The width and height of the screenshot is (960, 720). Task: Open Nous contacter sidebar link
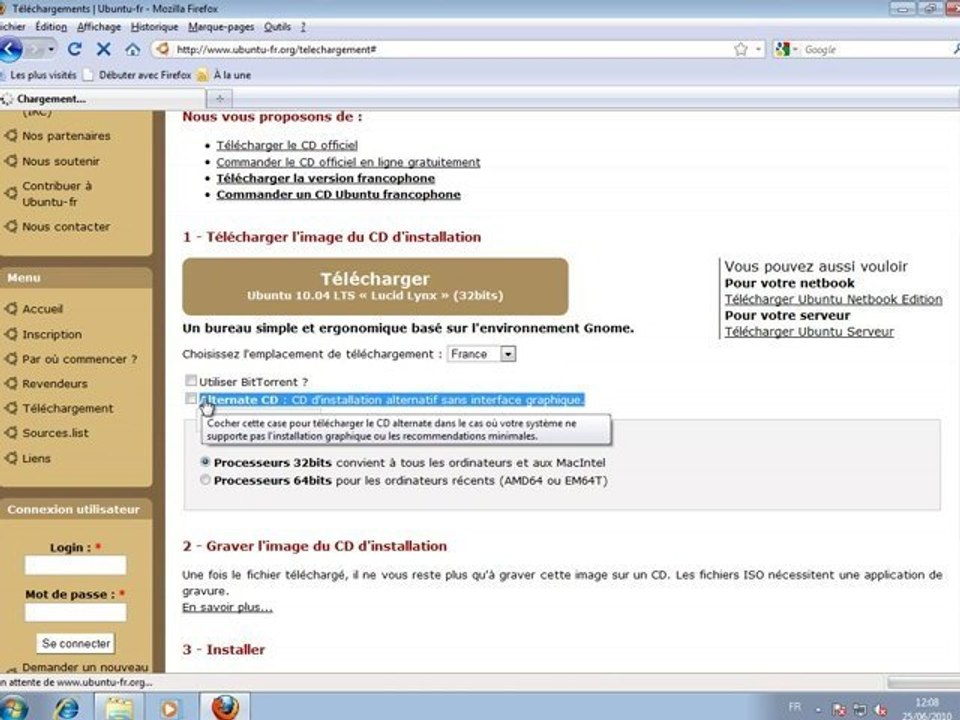click(x=66, y=227)
